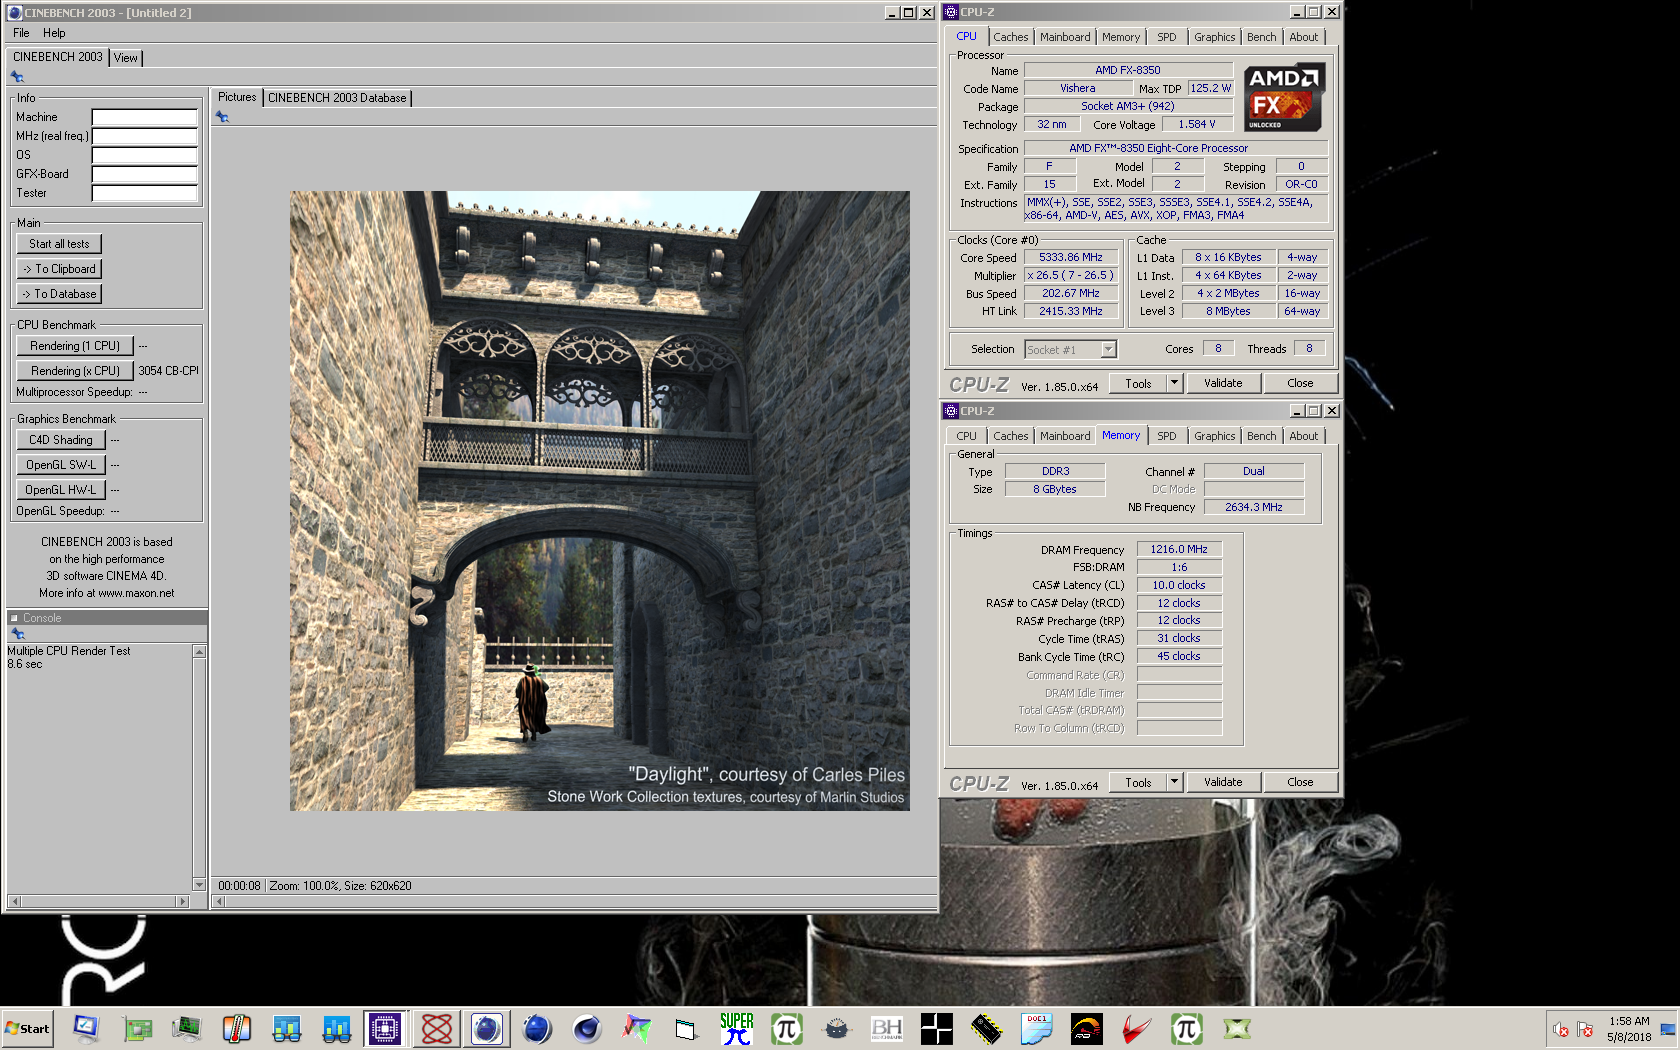Click the pin icon under the Pictures tab
1680x1050 pixels.
pyautogui.click(x=222, y=117)
